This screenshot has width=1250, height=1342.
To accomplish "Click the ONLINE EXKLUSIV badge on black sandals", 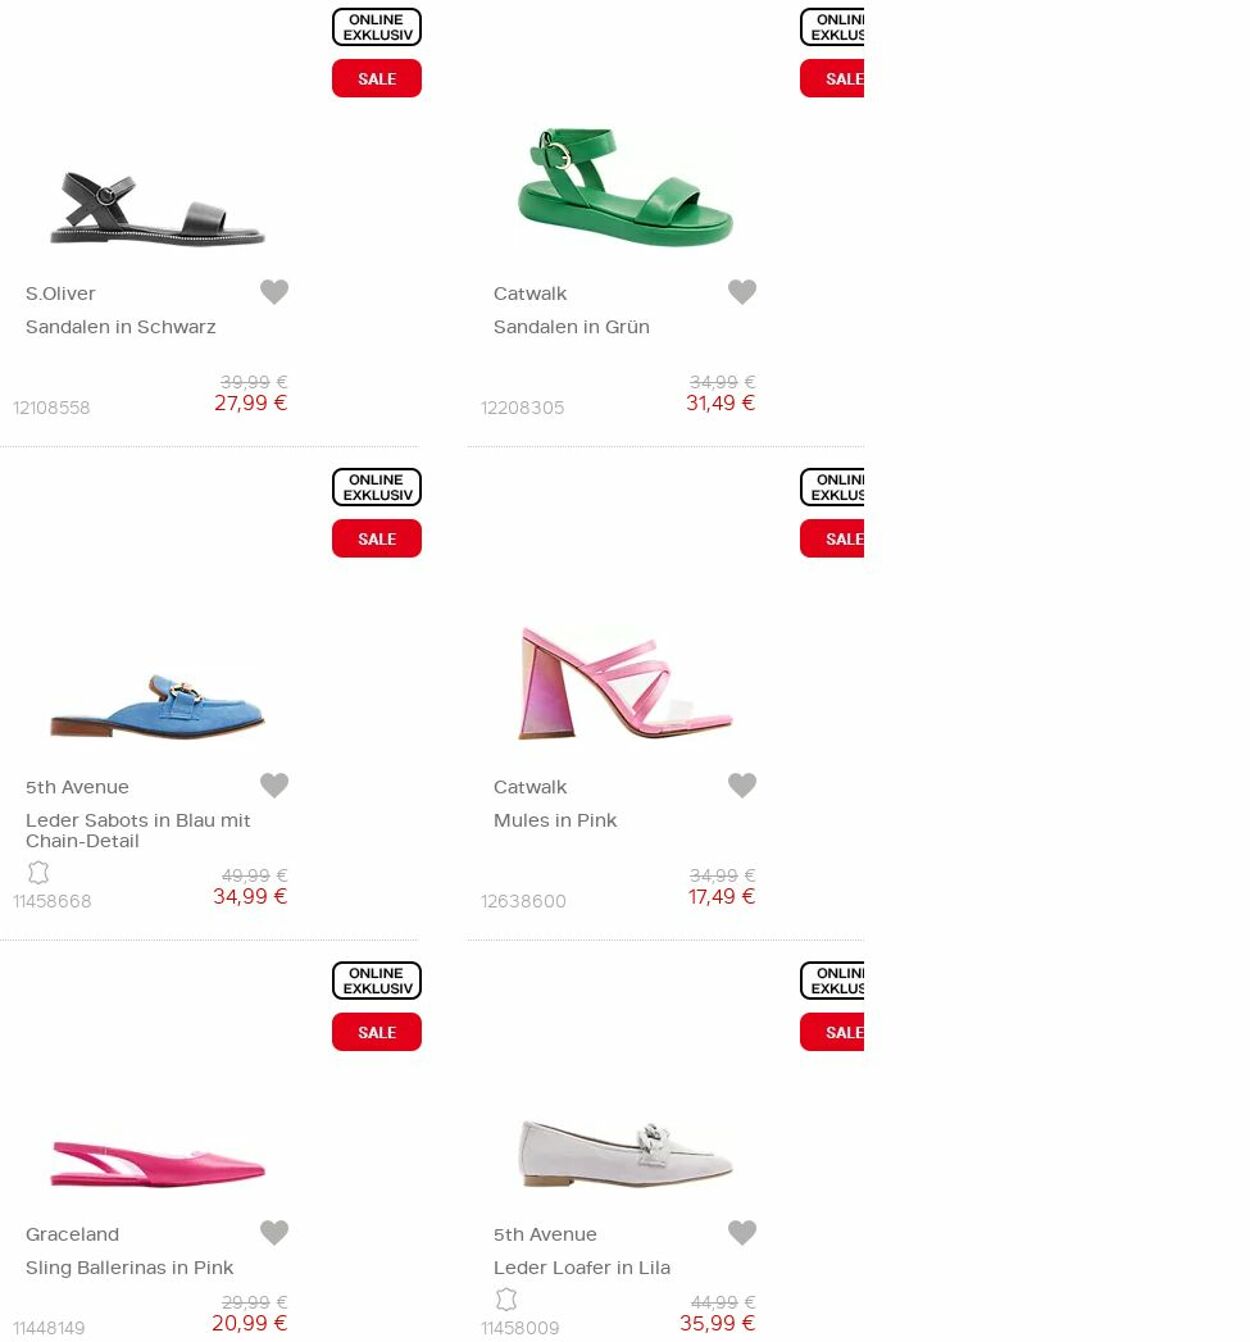I will (376, 27).
